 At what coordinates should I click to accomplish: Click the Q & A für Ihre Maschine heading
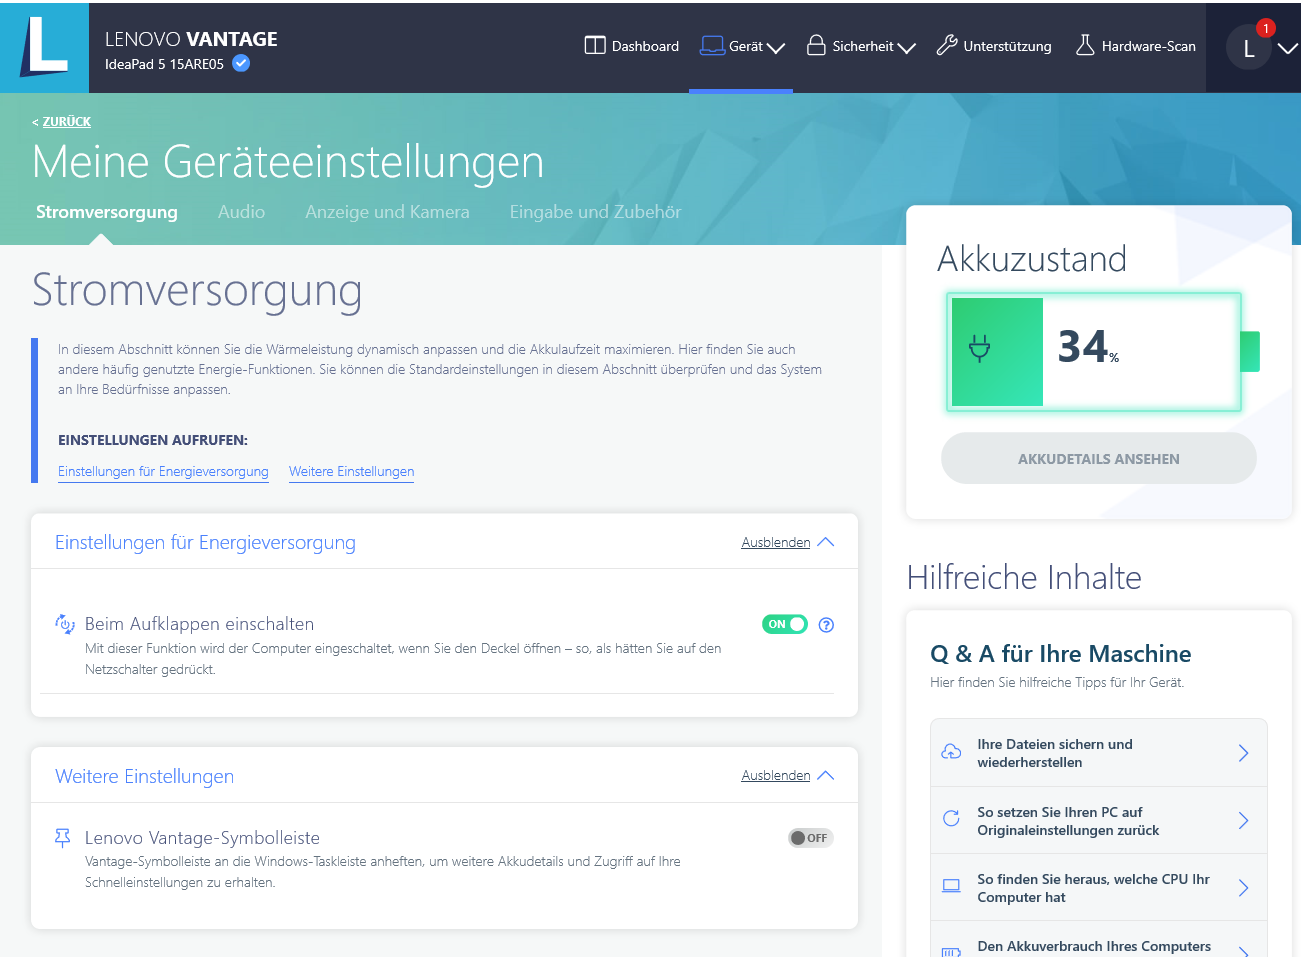[1060, 654]
